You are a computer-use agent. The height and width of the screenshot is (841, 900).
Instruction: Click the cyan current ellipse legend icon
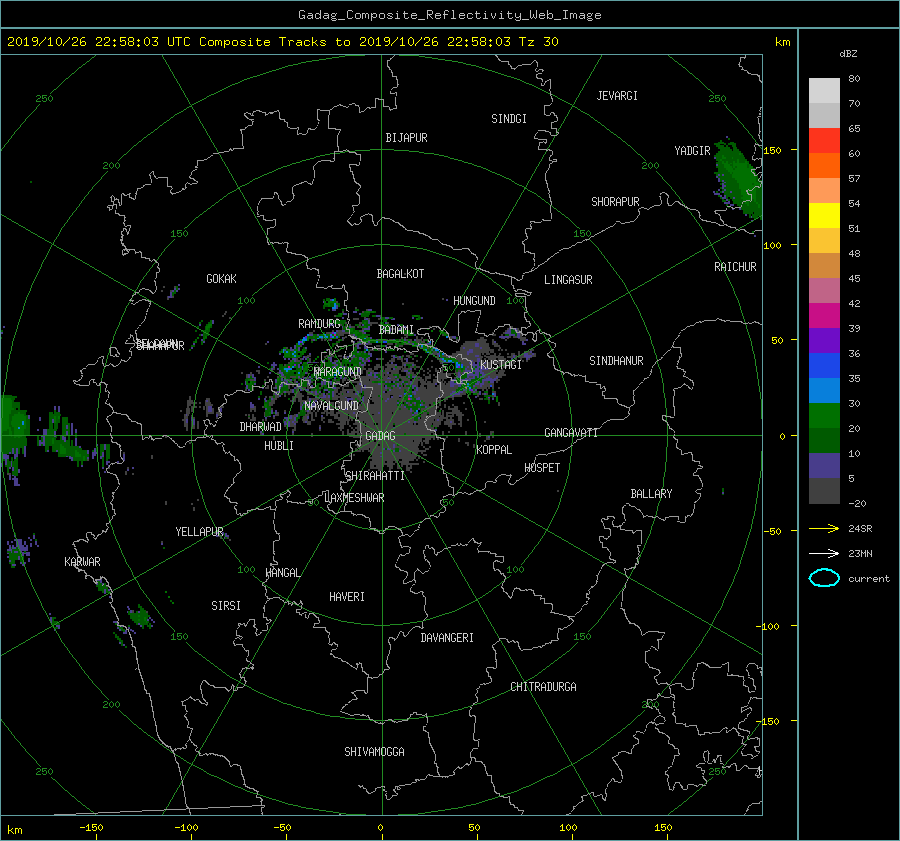pyautogui.click(x=824, y=578)
